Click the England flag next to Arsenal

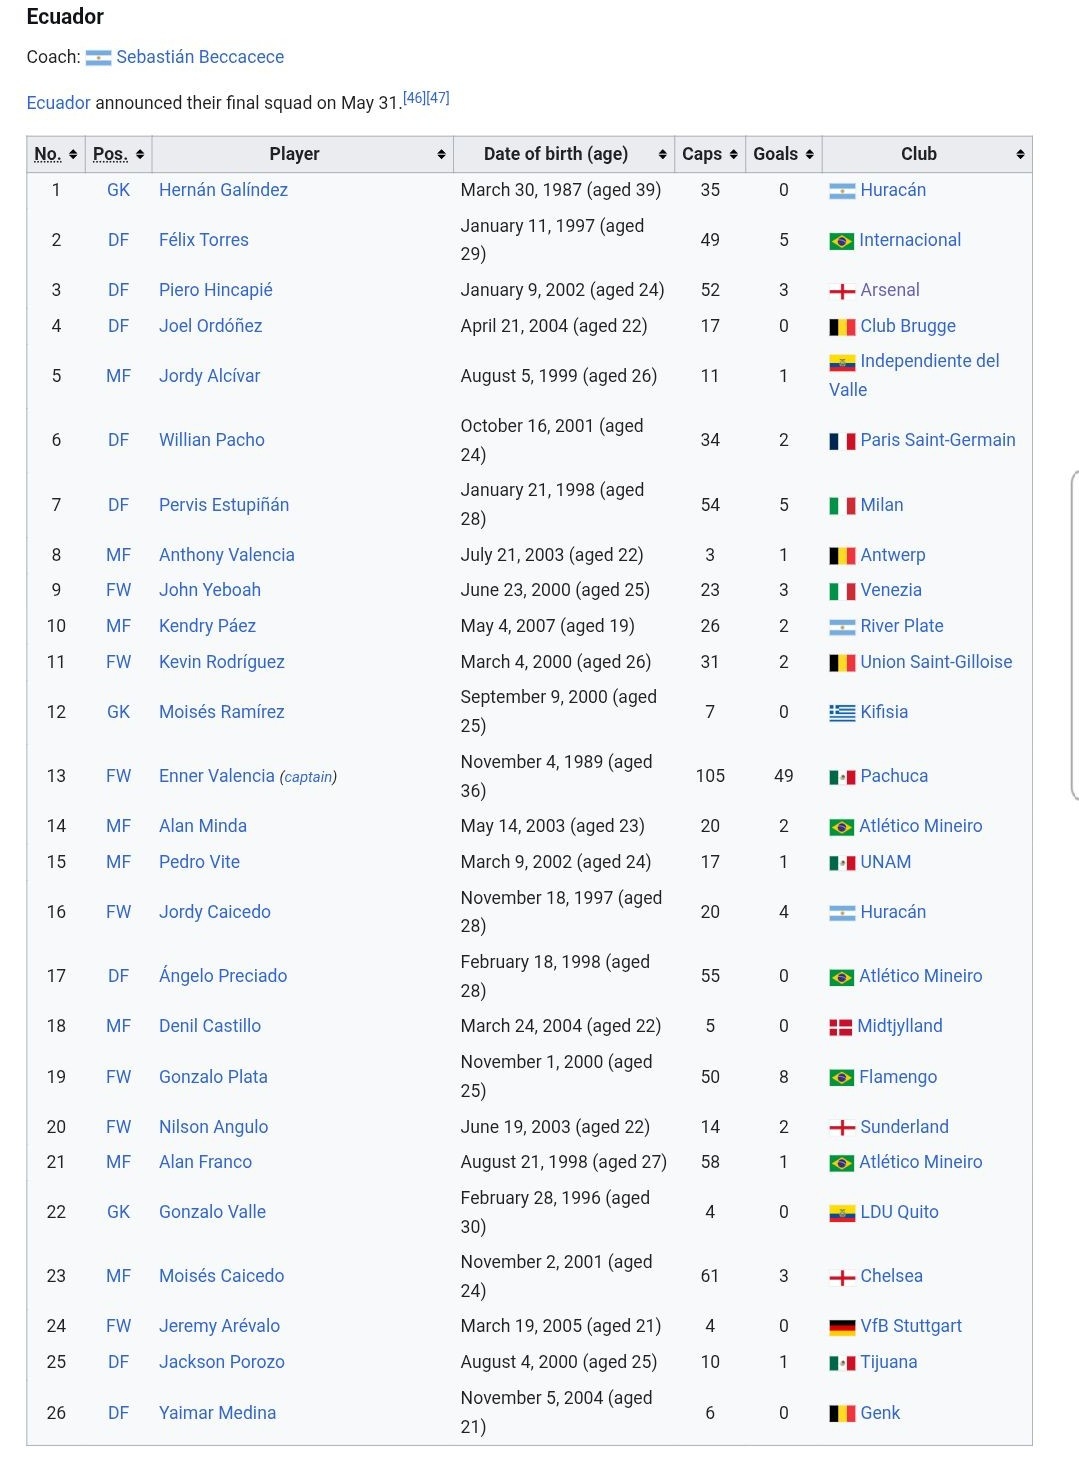click(842, 291)
